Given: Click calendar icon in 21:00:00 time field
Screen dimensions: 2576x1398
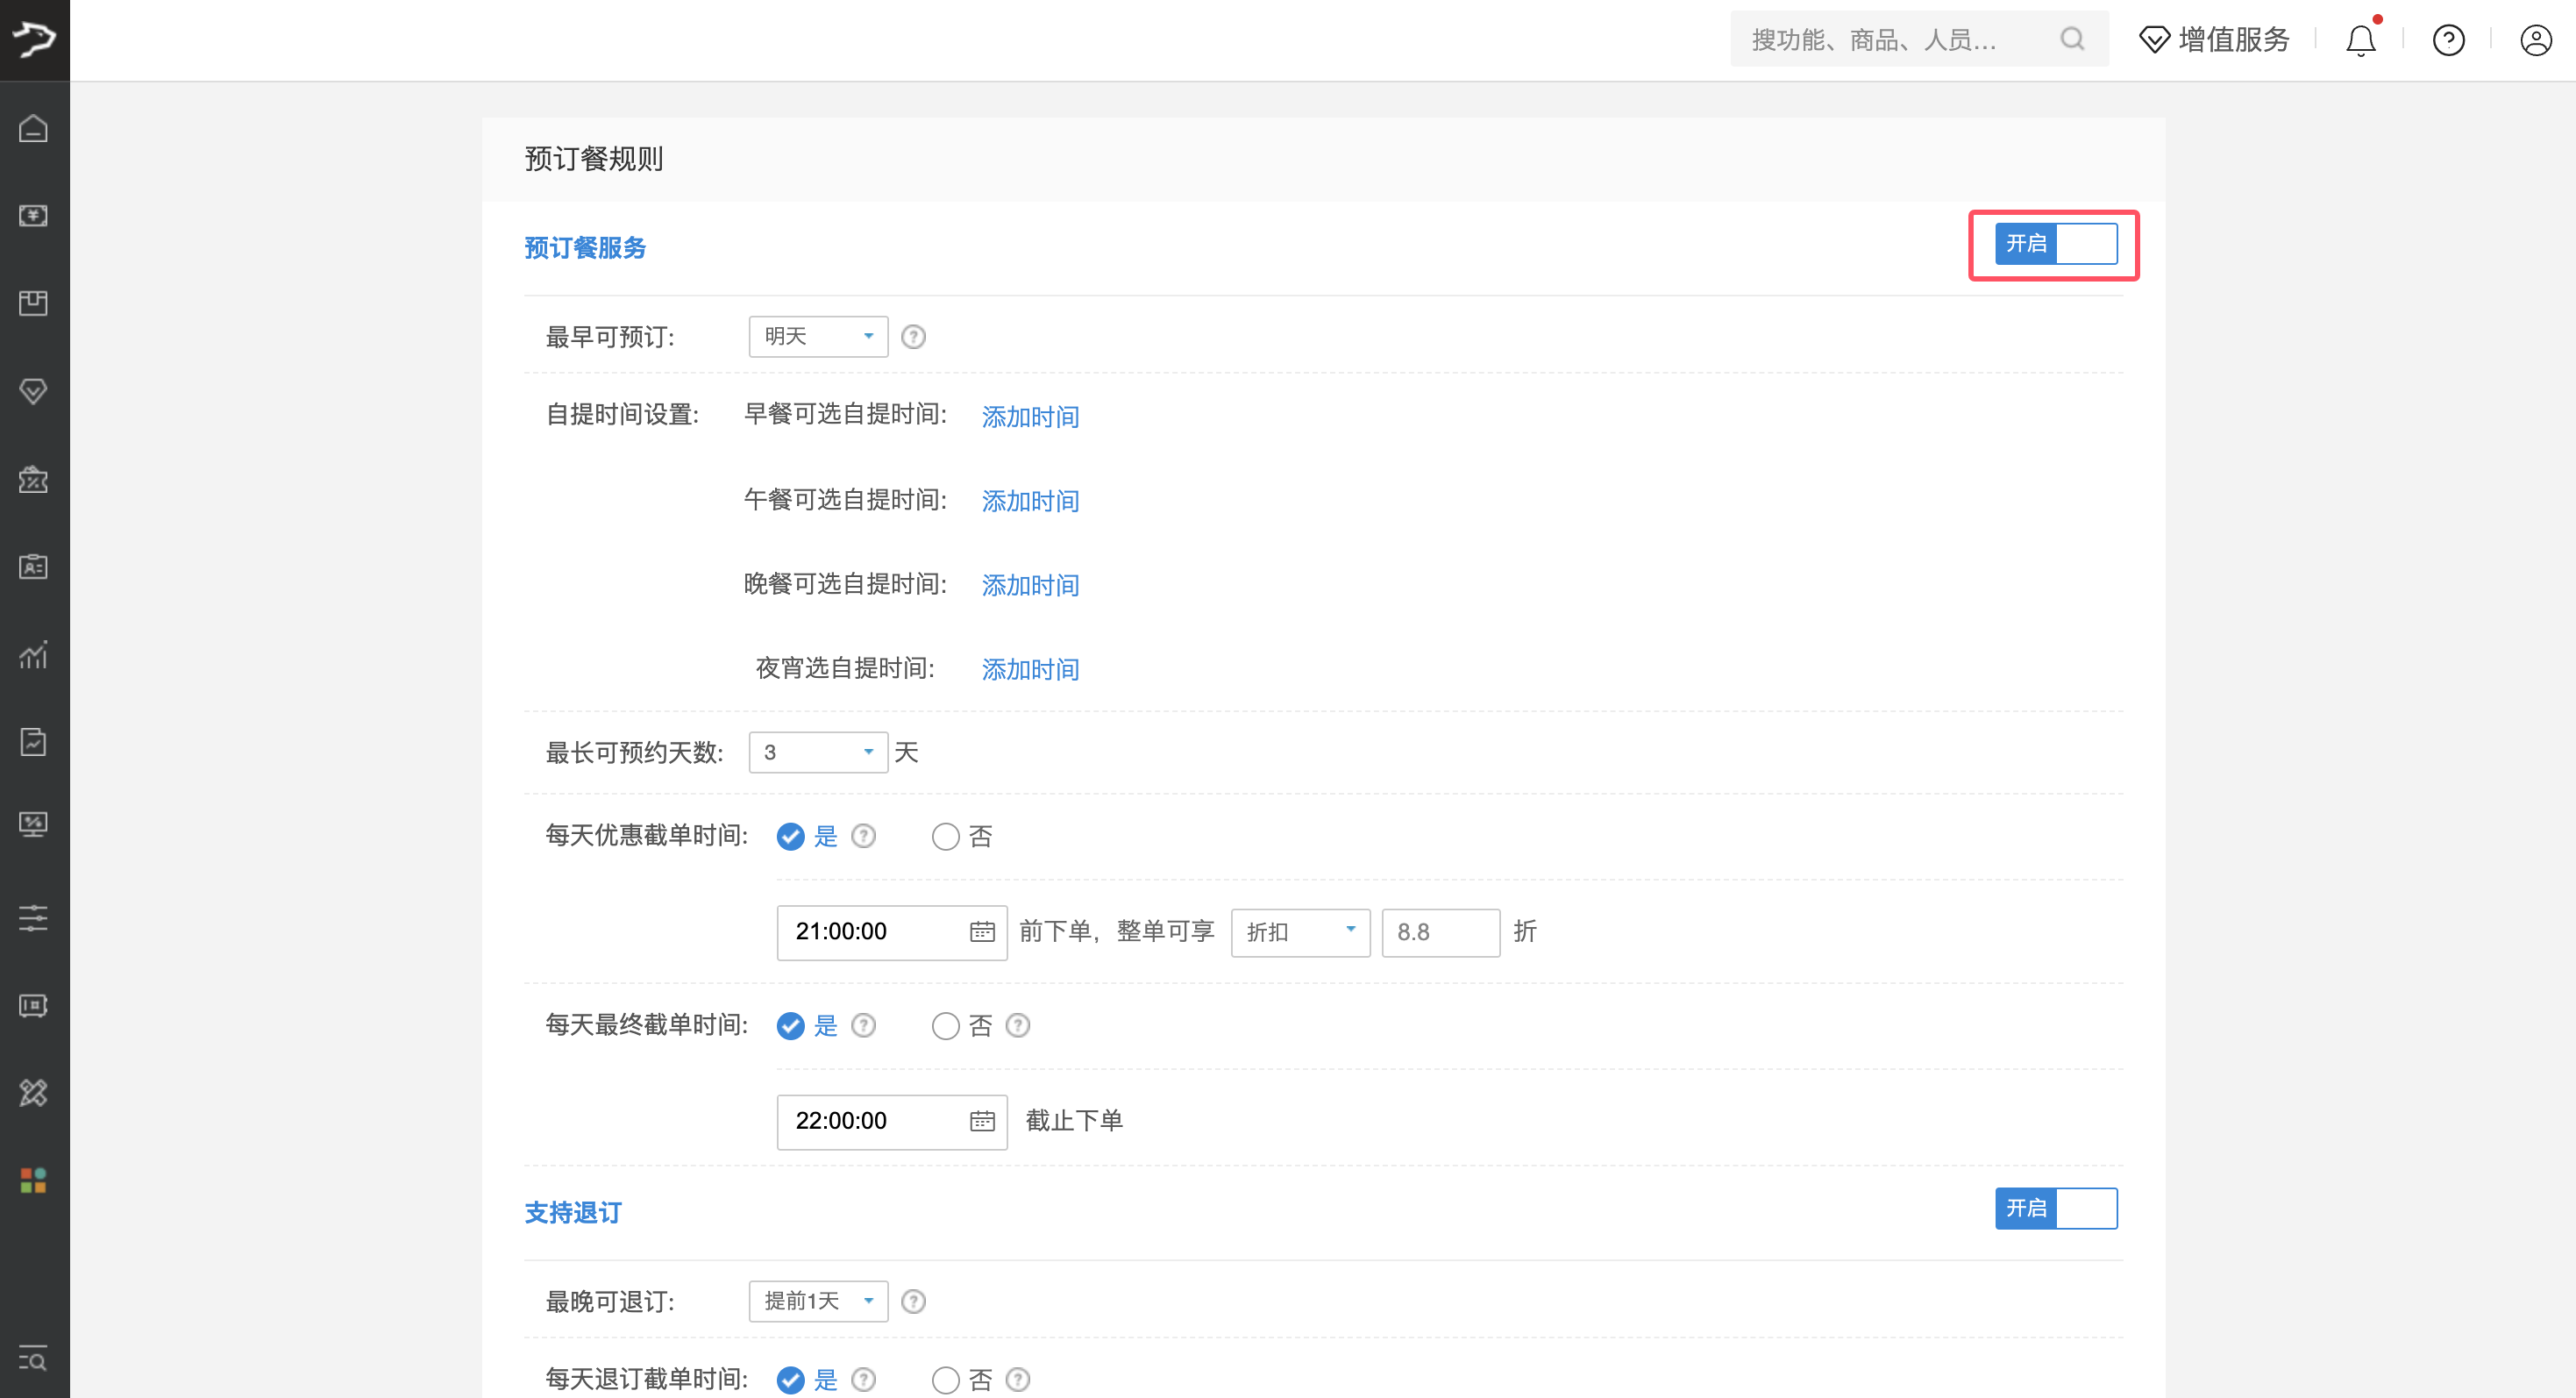Looking at the screenshot, I should [x=981, y=932].
